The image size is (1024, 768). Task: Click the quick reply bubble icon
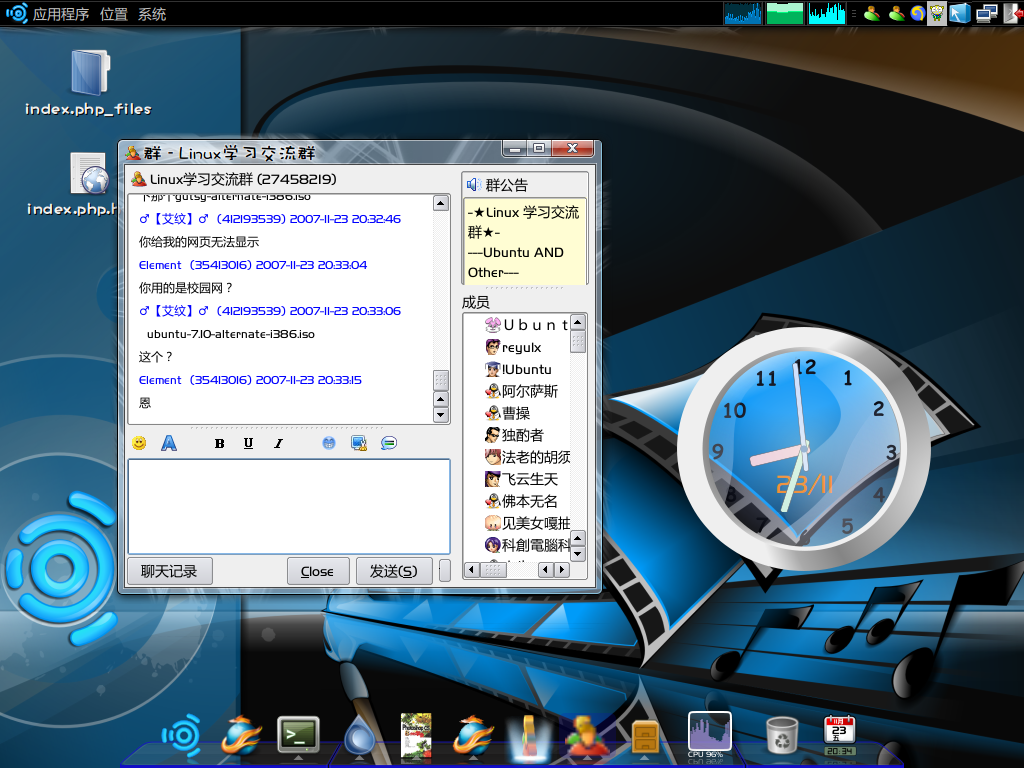tap(389, 443)
